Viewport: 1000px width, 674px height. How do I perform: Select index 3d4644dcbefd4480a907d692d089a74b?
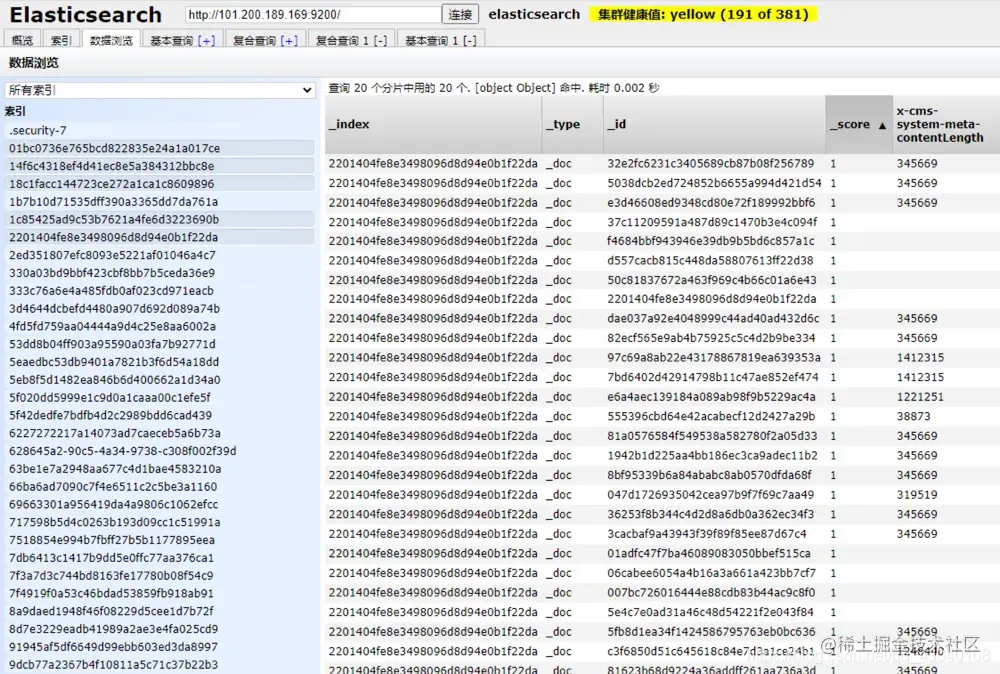click(159, 309)
